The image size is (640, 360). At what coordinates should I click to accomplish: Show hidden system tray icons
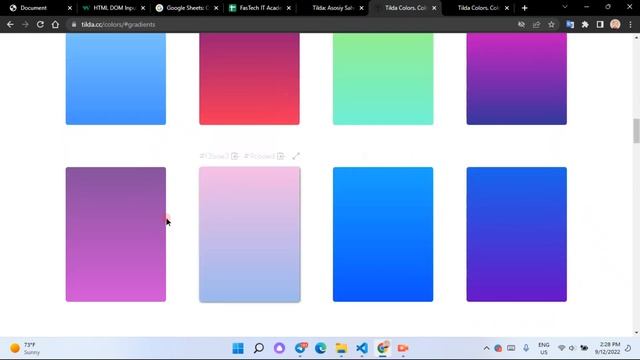coord(487,348)
